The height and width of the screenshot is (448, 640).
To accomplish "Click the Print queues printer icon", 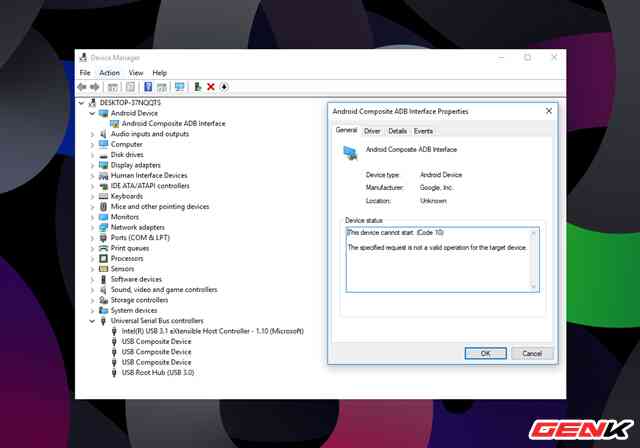I will [x=104, y=248].
